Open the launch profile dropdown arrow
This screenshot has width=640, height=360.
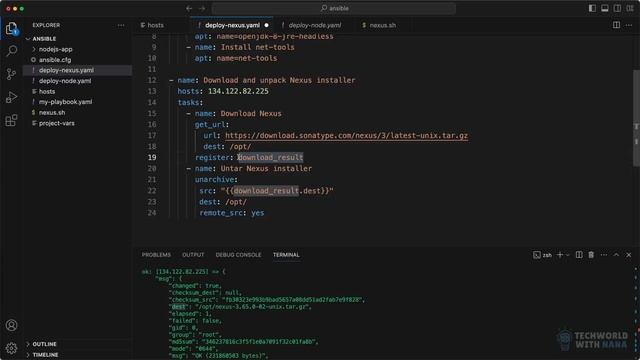[568, 255]
